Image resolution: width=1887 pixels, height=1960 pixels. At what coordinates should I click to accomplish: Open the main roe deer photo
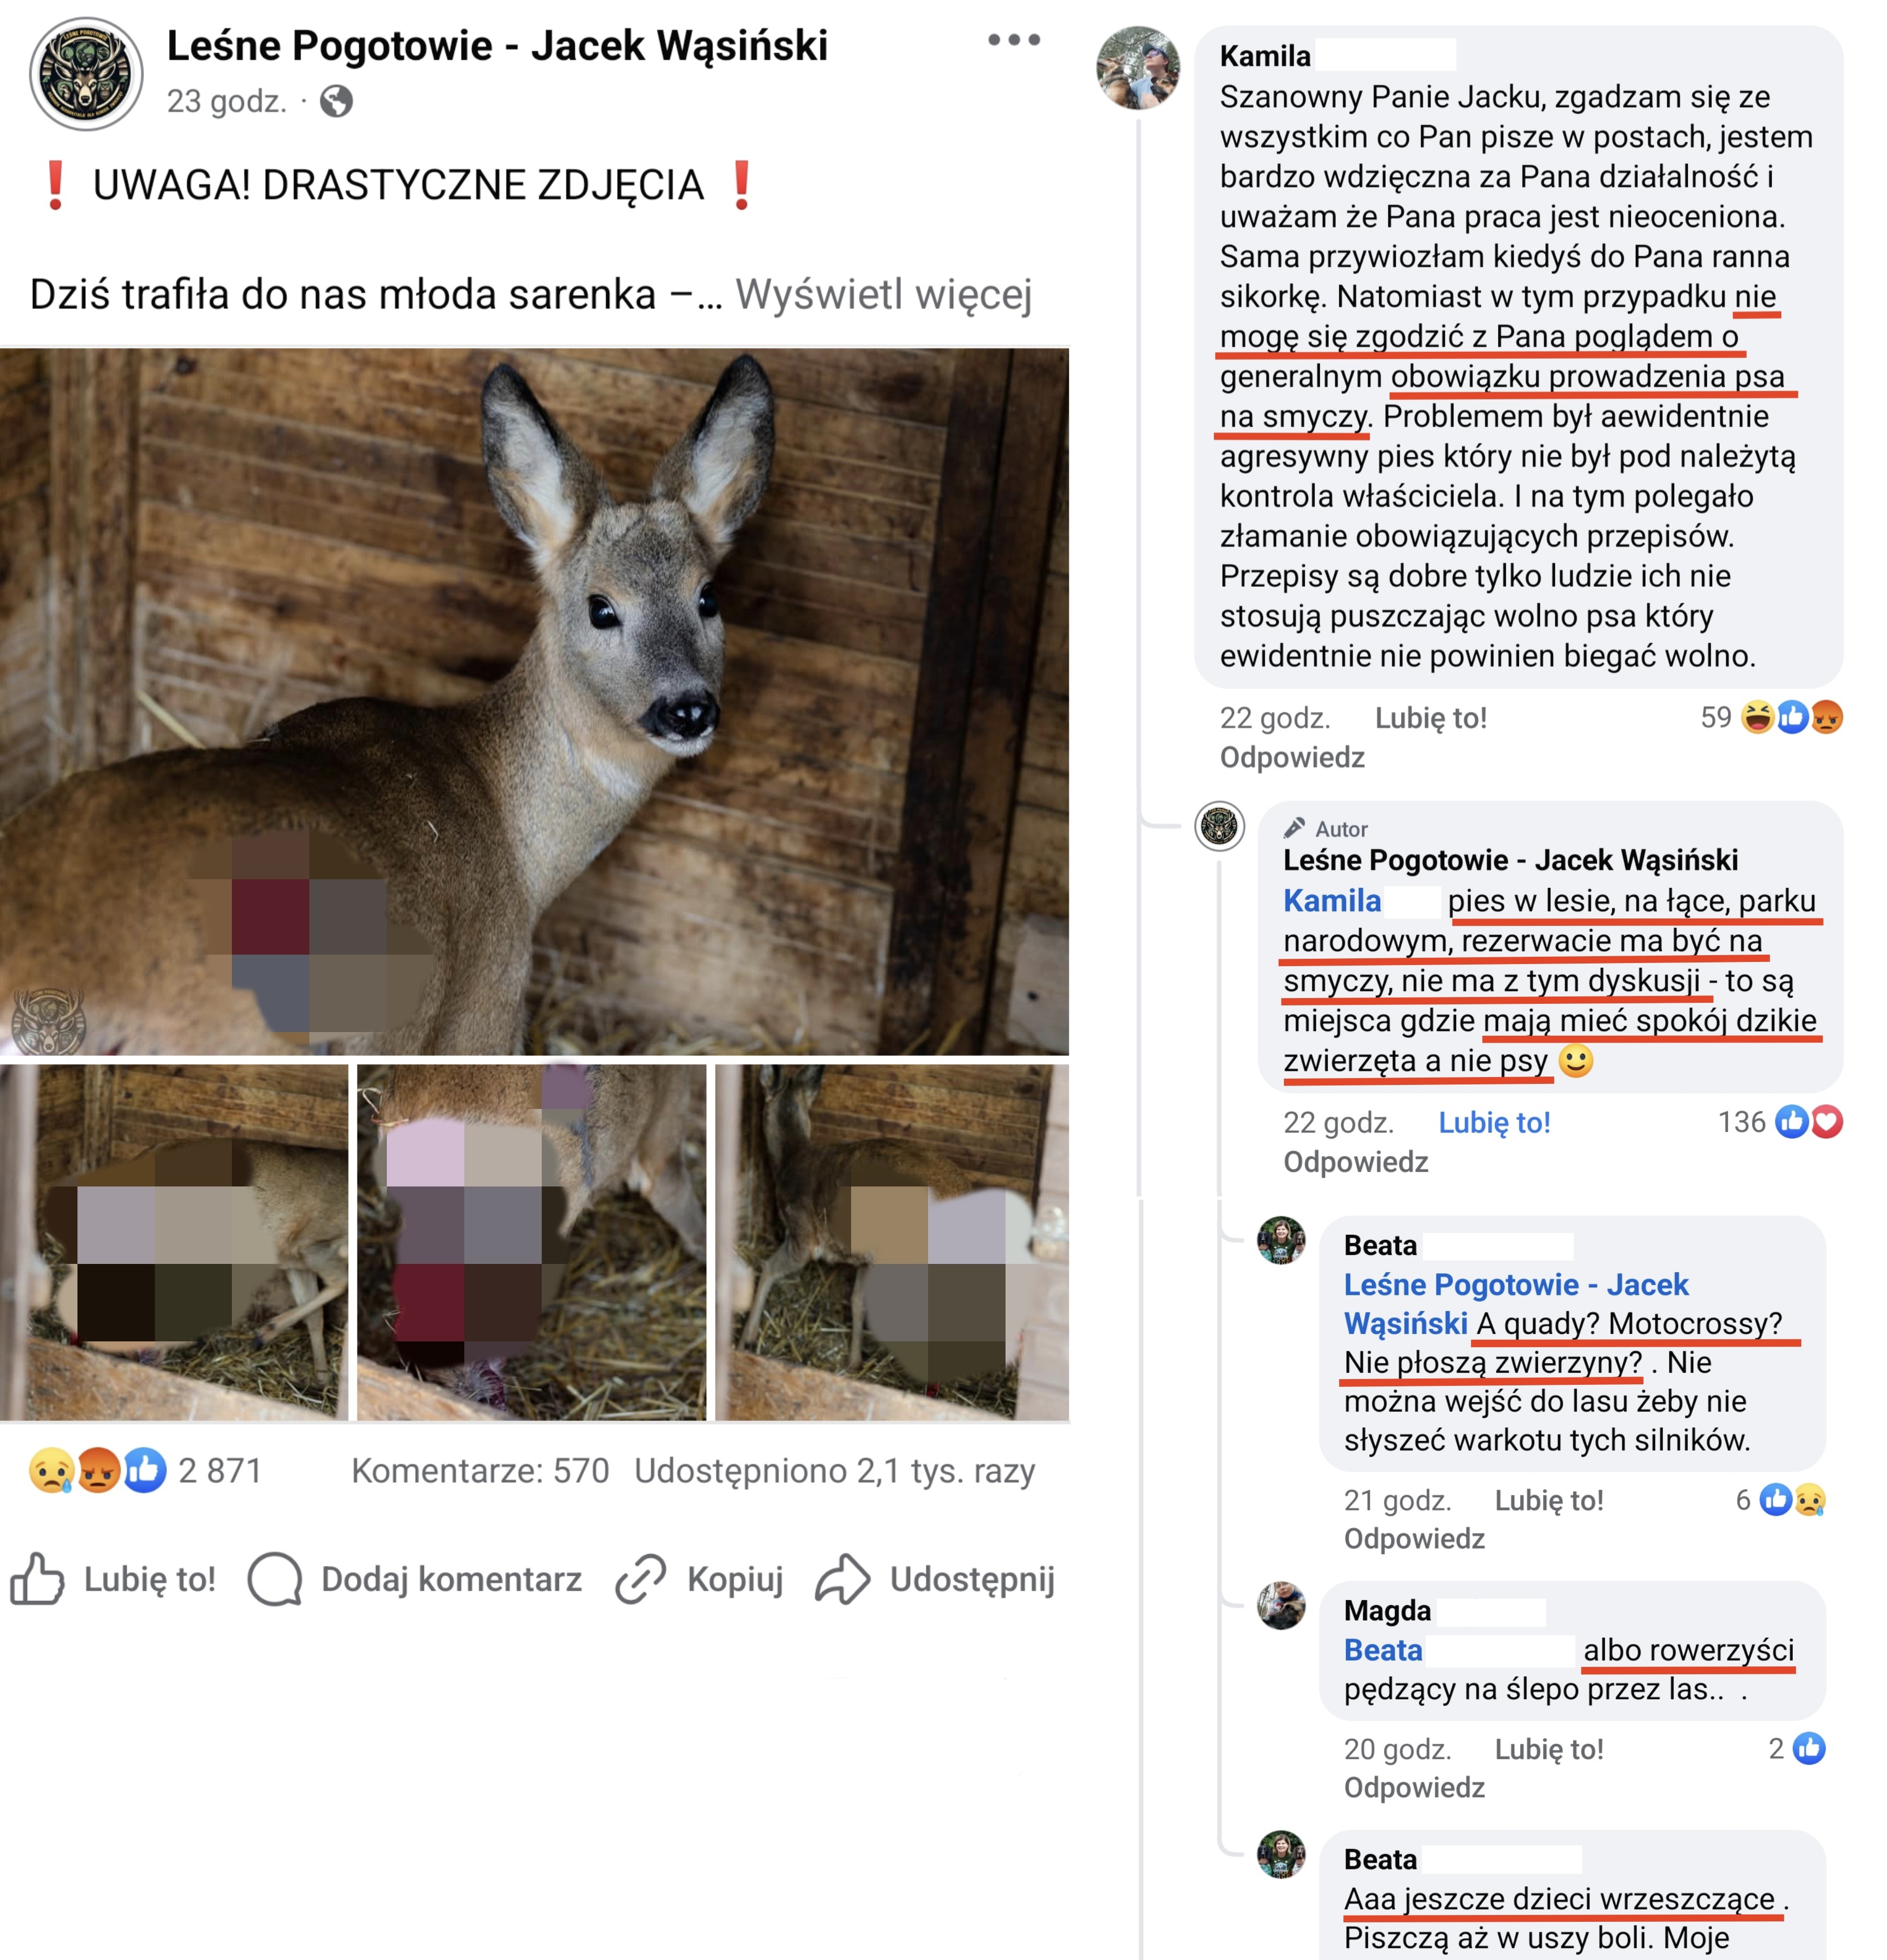(x=534, y=701)
